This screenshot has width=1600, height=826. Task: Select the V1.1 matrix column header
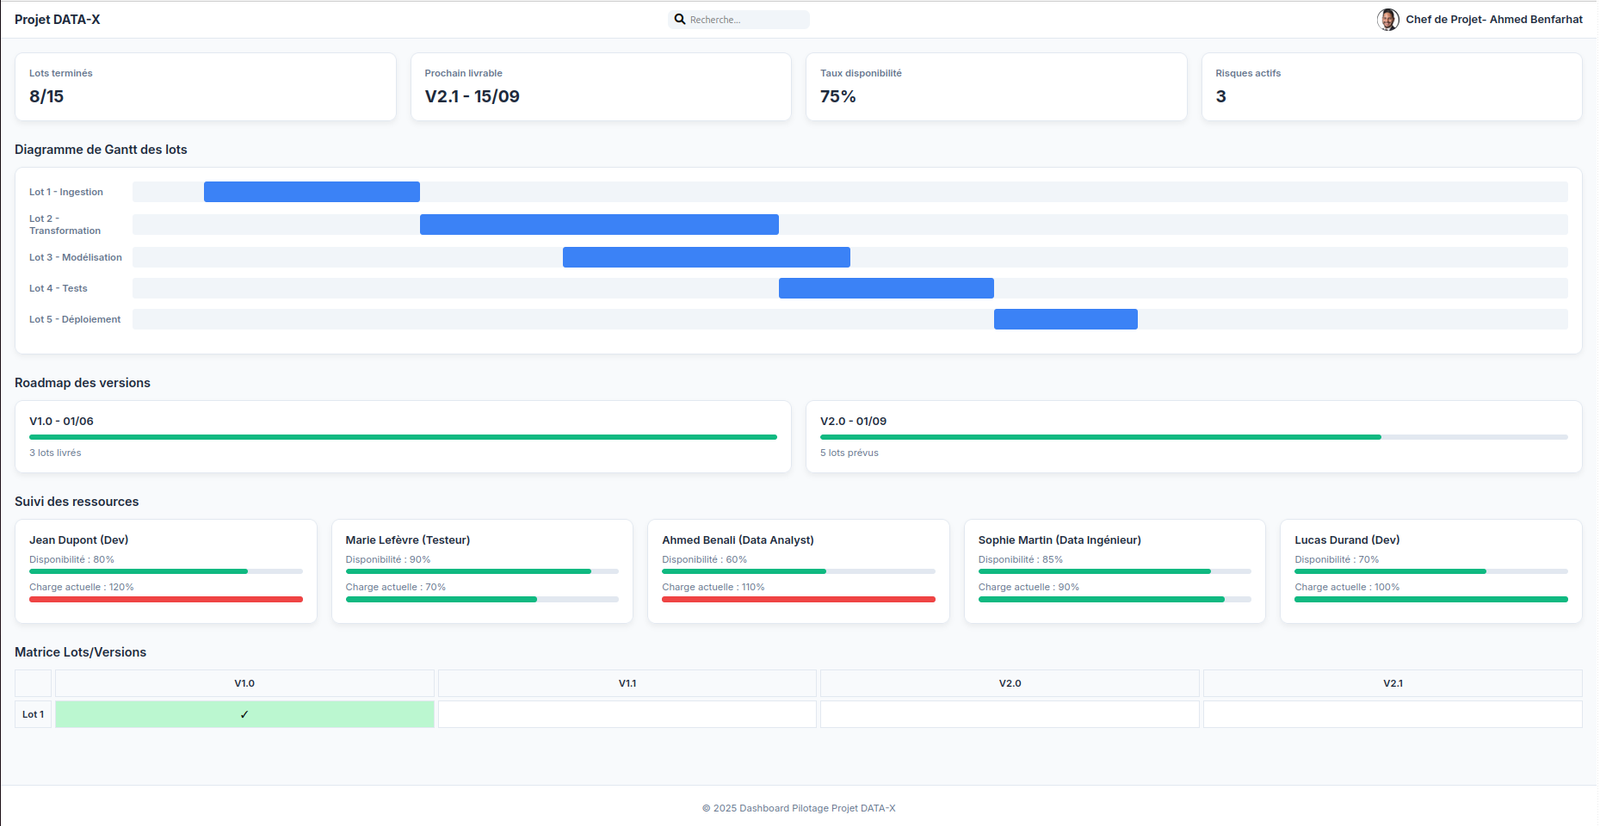tap(627, 683)
